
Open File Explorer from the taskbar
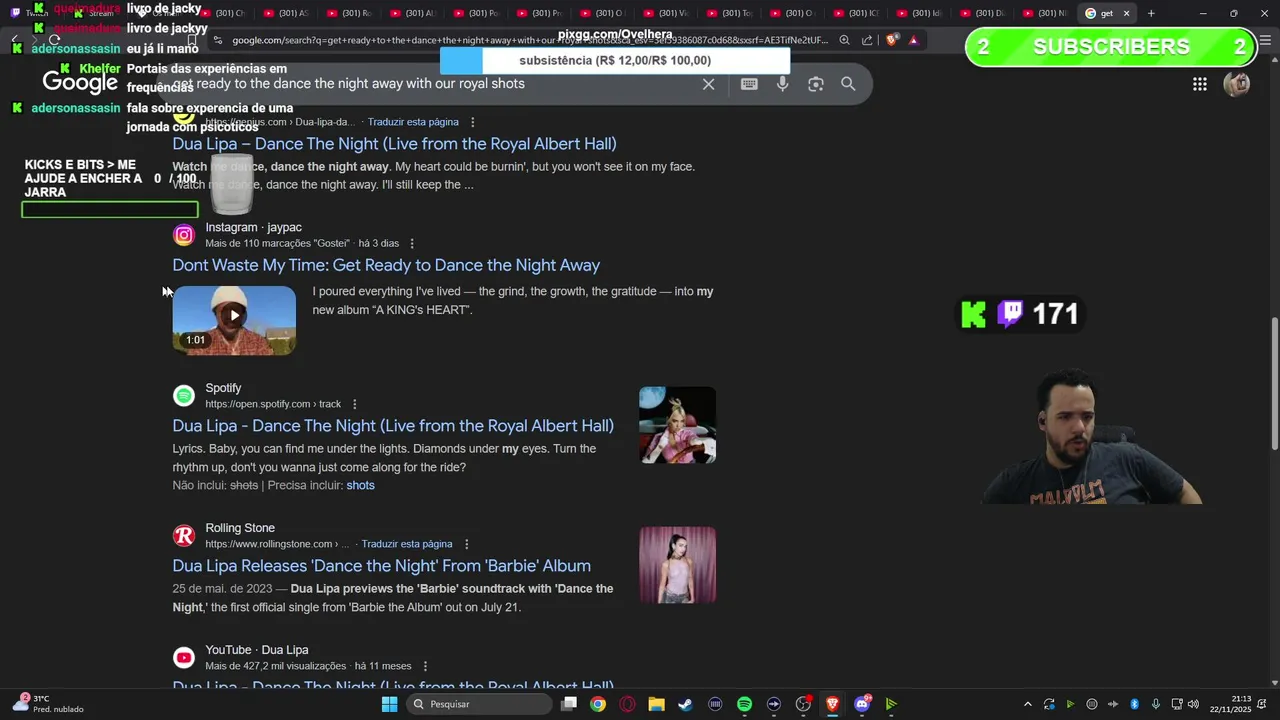[656, 704]
